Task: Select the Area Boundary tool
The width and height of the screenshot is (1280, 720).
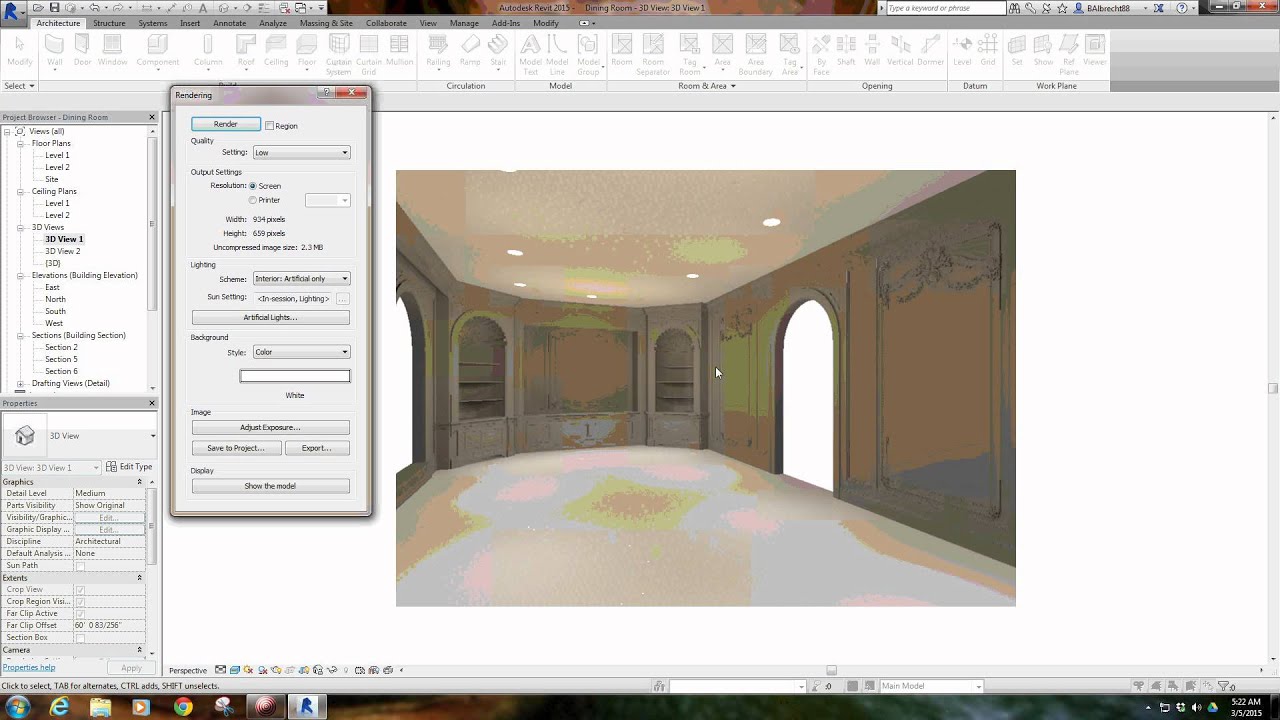Action: click(756, 54)
